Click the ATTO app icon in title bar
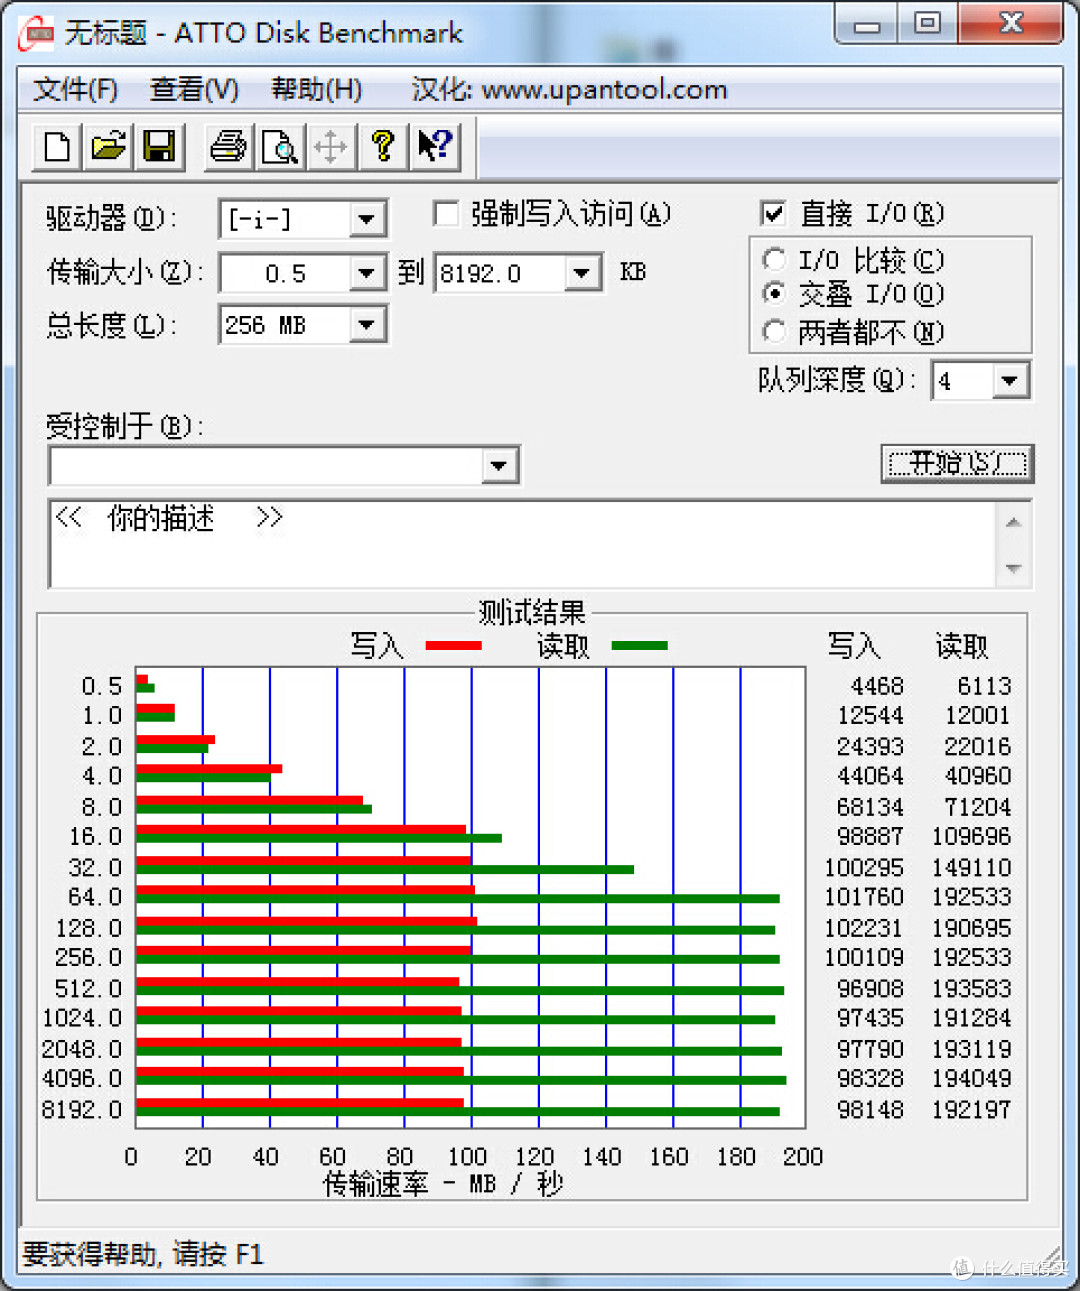1080x1291 pixels. [38, 33]
